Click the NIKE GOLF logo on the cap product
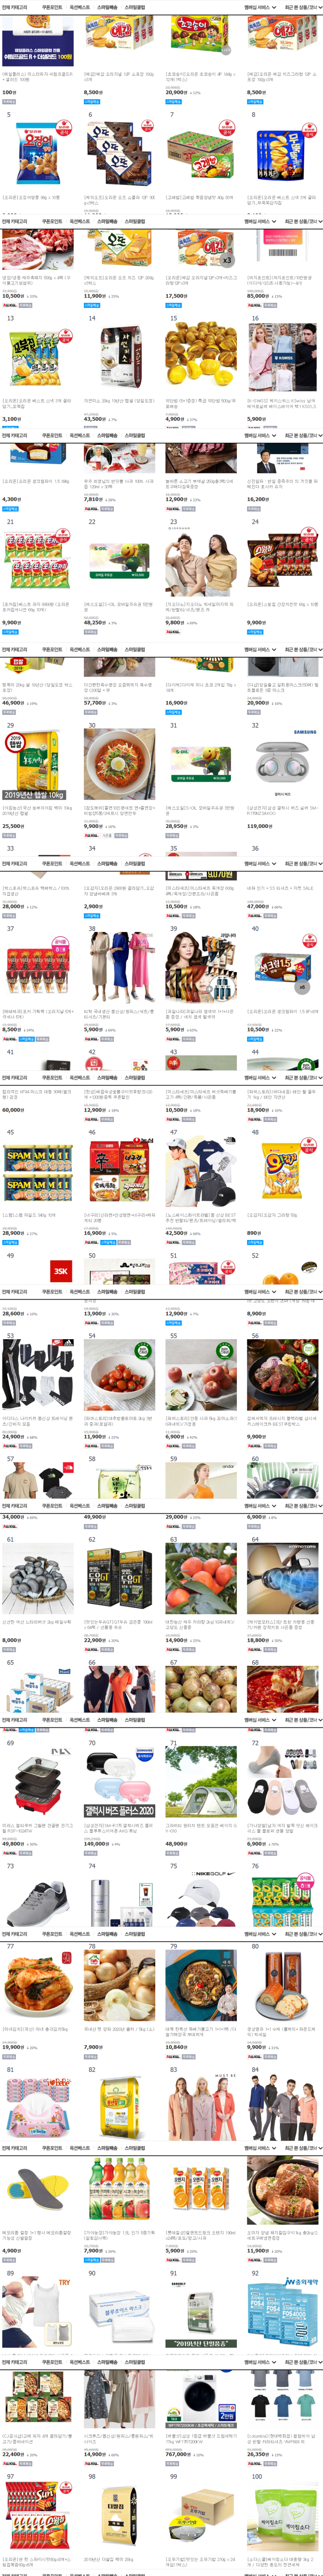 pos(208,1873)
